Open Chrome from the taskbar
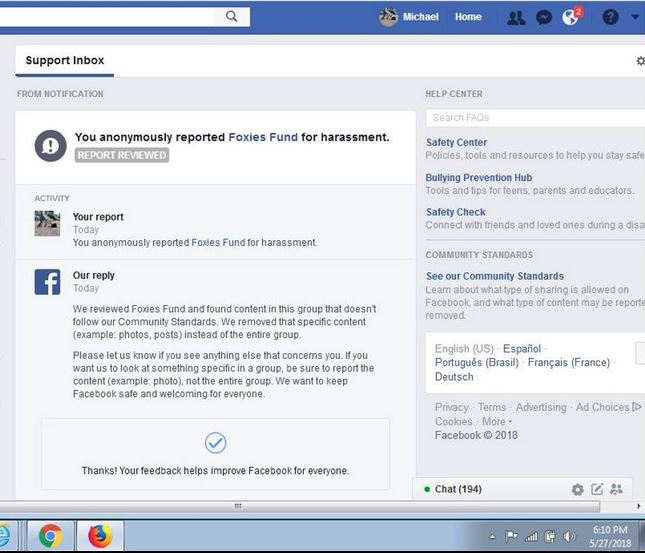 point(51,535)
